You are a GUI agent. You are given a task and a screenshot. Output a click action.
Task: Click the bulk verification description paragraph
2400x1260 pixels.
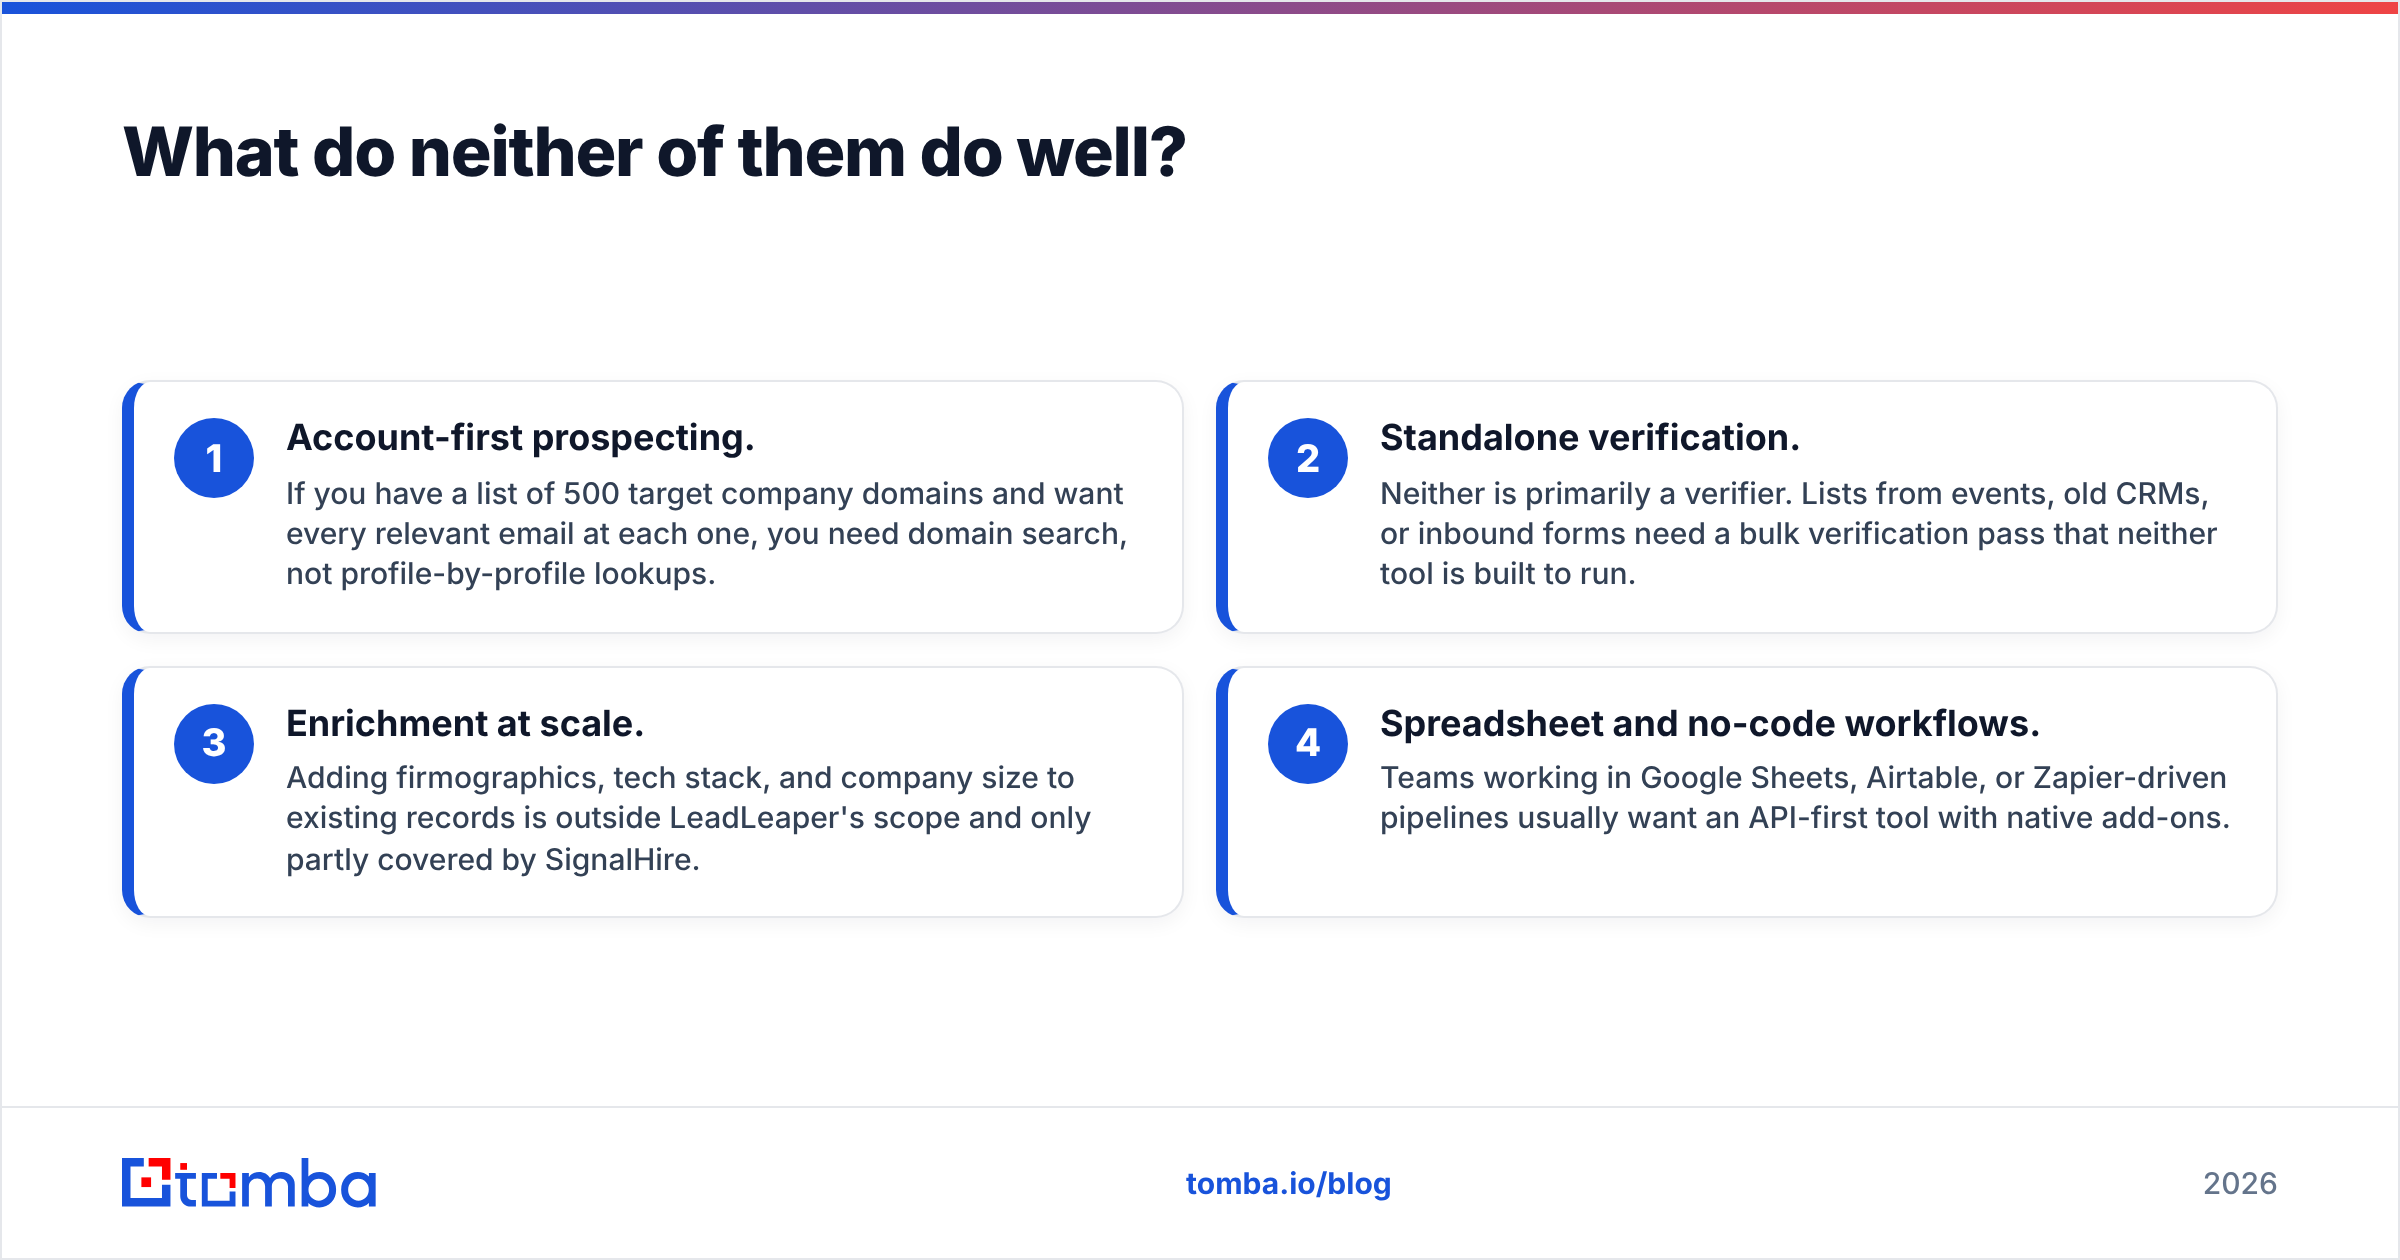pyautogui.click(x=1798, y=534)
